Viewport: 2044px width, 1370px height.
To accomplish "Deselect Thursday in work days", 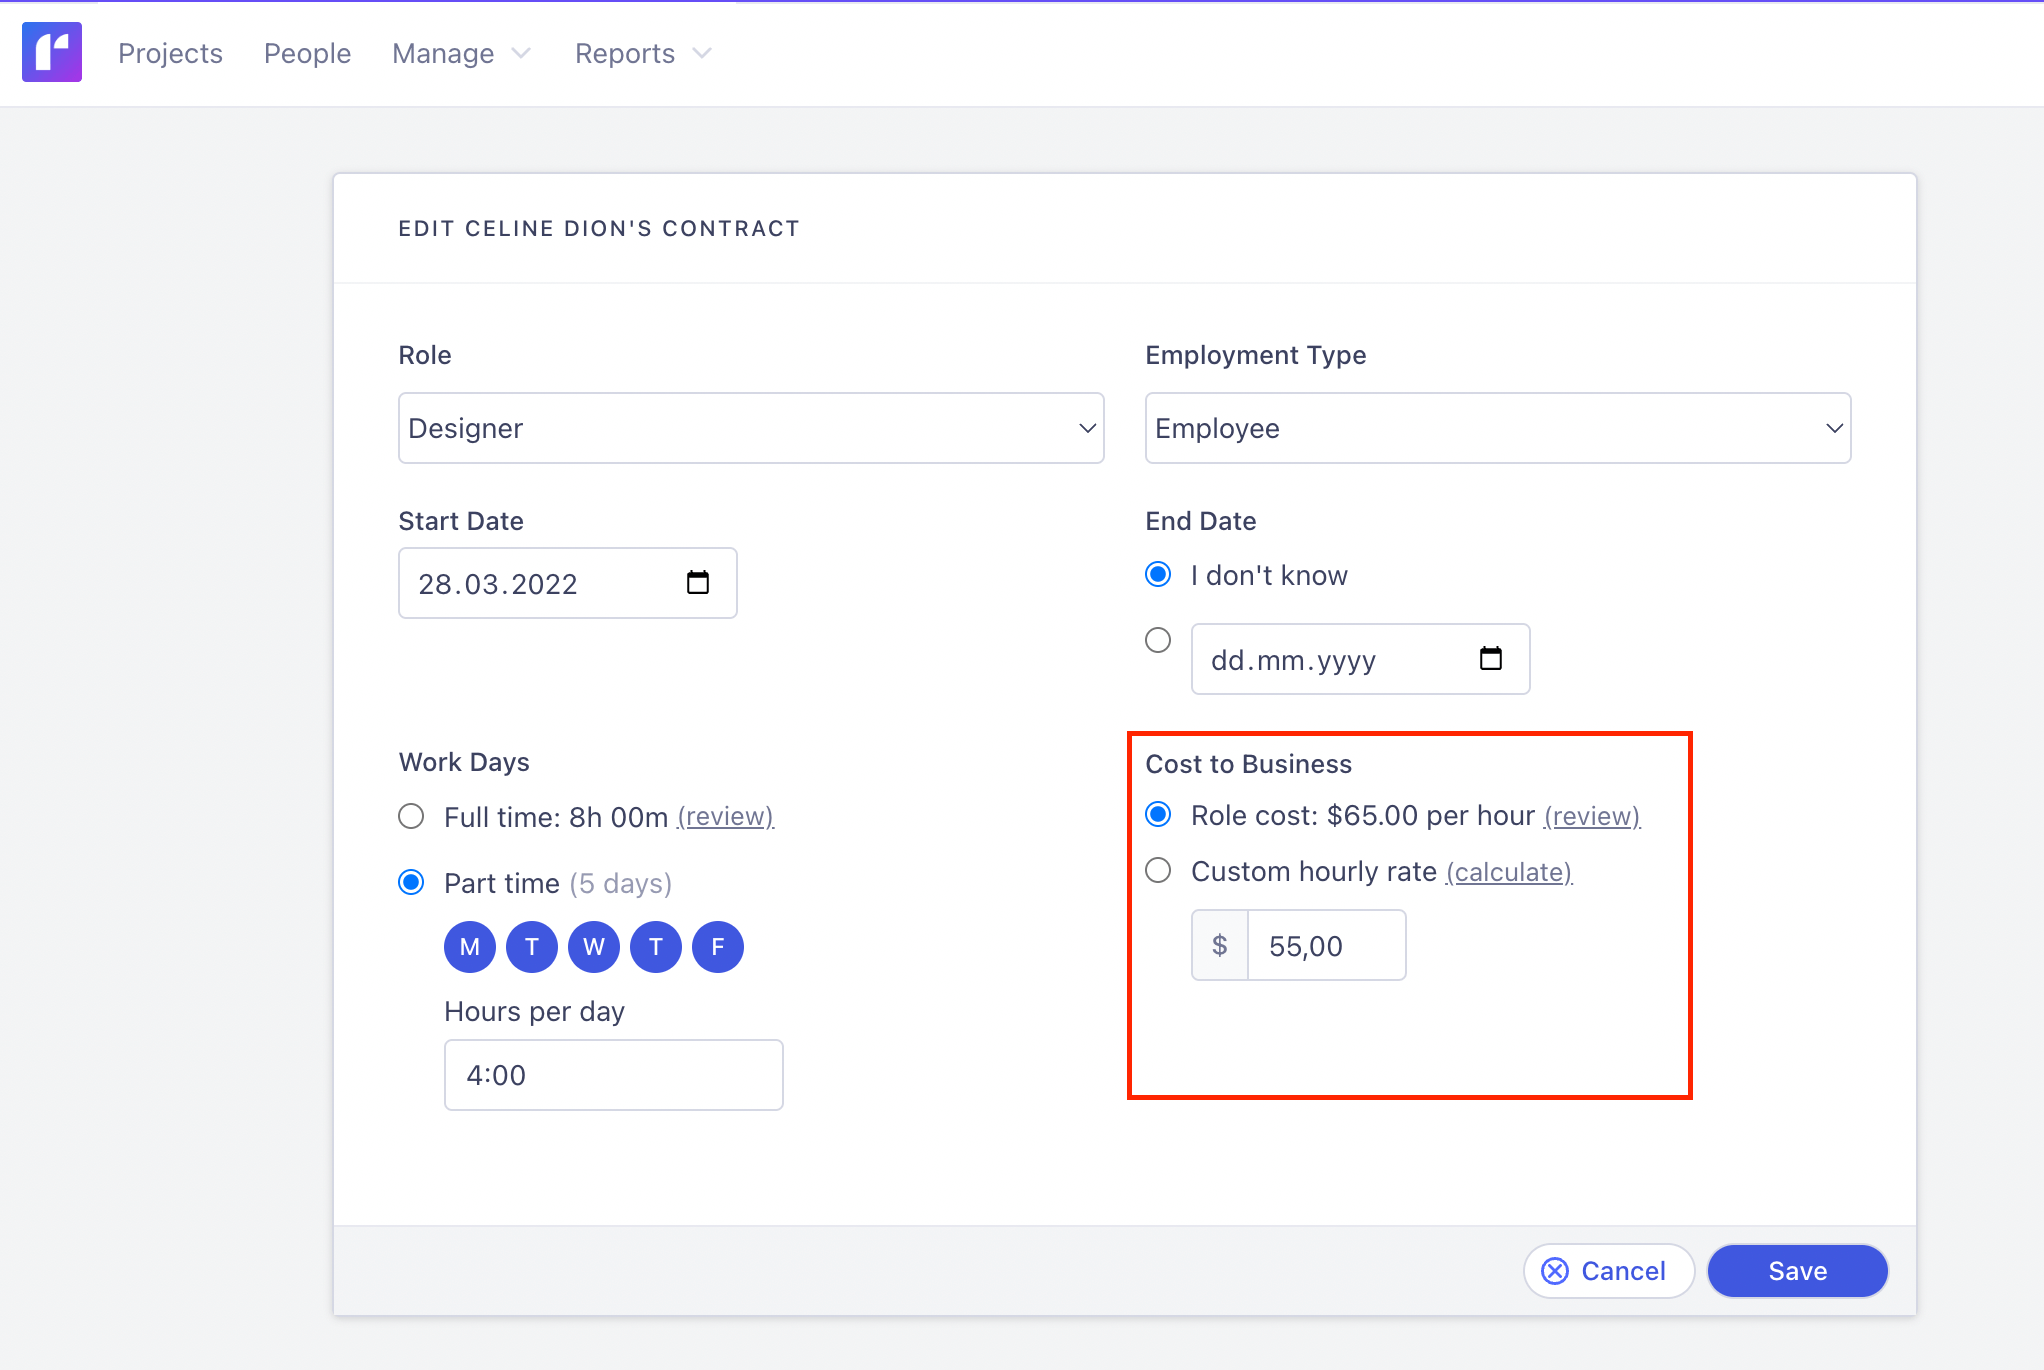I will click(655, 947).
